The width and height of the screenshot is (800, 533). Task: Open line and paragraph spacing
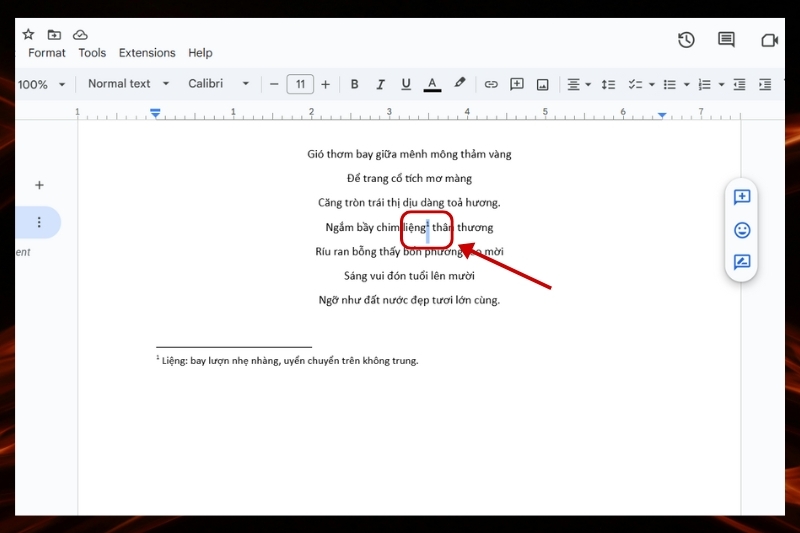click(608, 85)
